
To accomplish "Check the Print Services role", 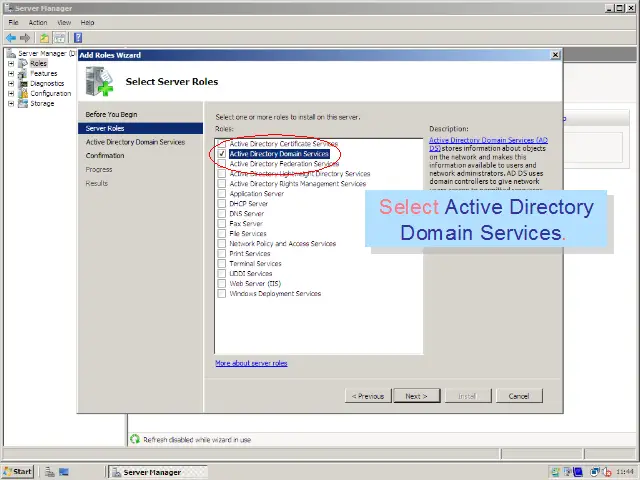I will [222, 253].
